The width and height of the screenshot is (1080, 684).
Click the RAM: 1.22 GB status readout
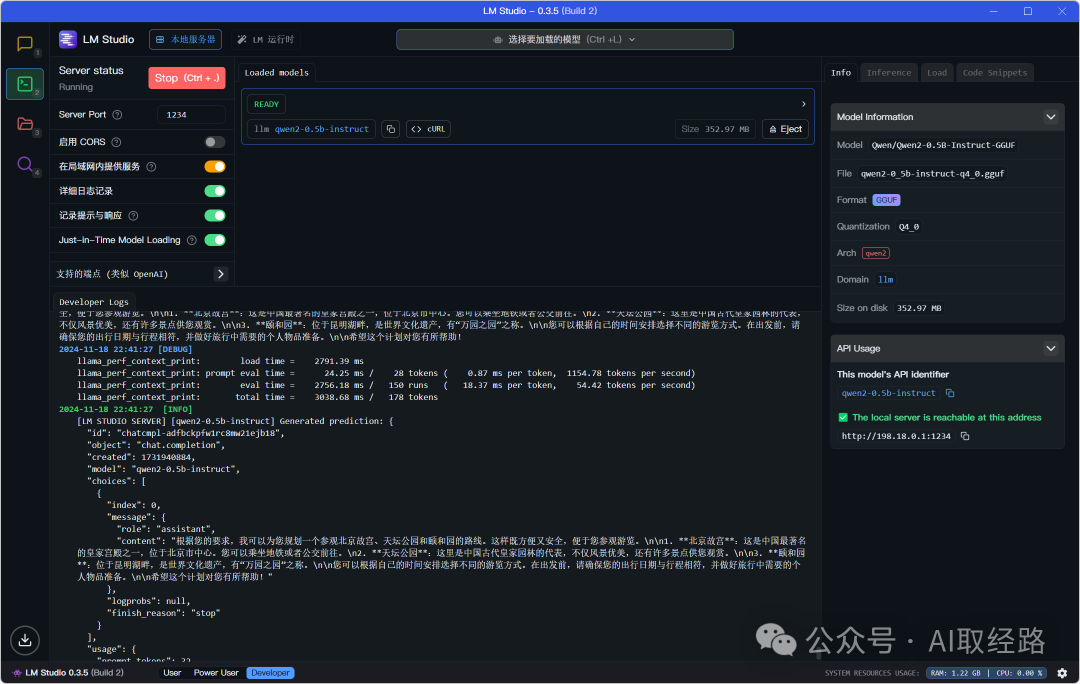[x=955, y=673]
